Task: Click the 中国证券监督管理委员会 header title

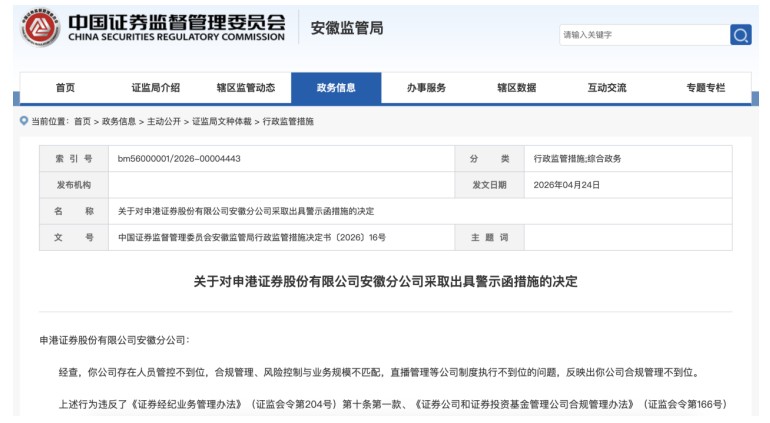Action: pyautogui.click(x=176, y=23)
